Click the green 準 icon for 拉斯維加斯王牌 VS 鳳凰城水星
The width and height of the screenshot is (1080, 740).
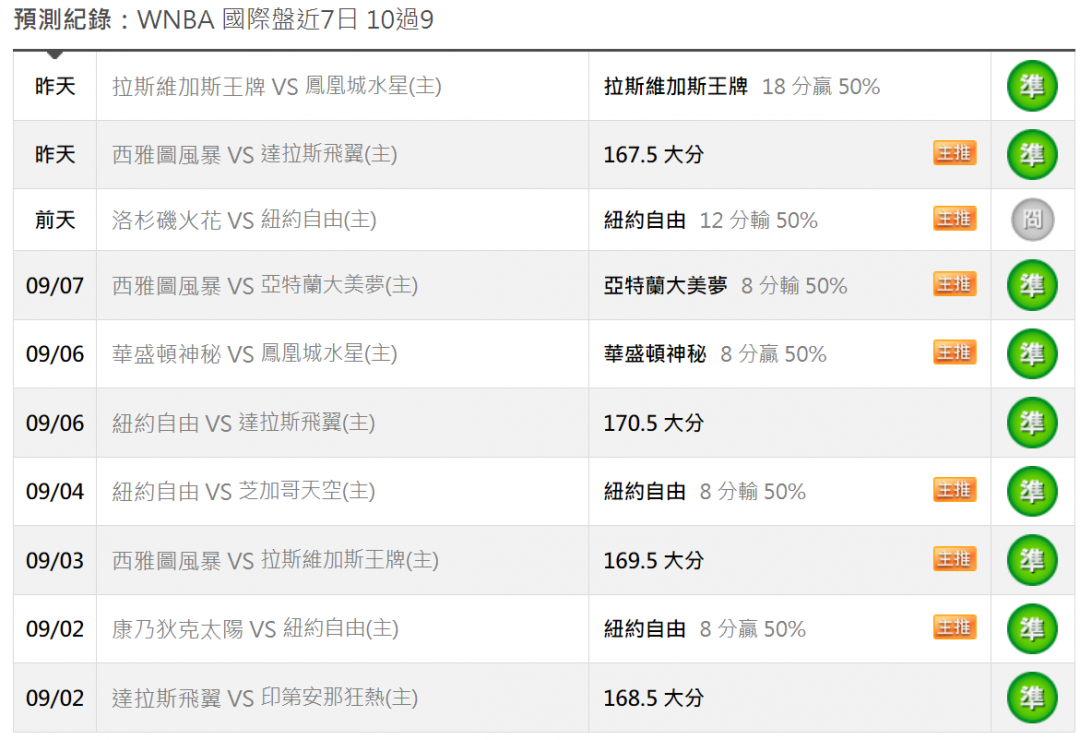point(1032,86)
